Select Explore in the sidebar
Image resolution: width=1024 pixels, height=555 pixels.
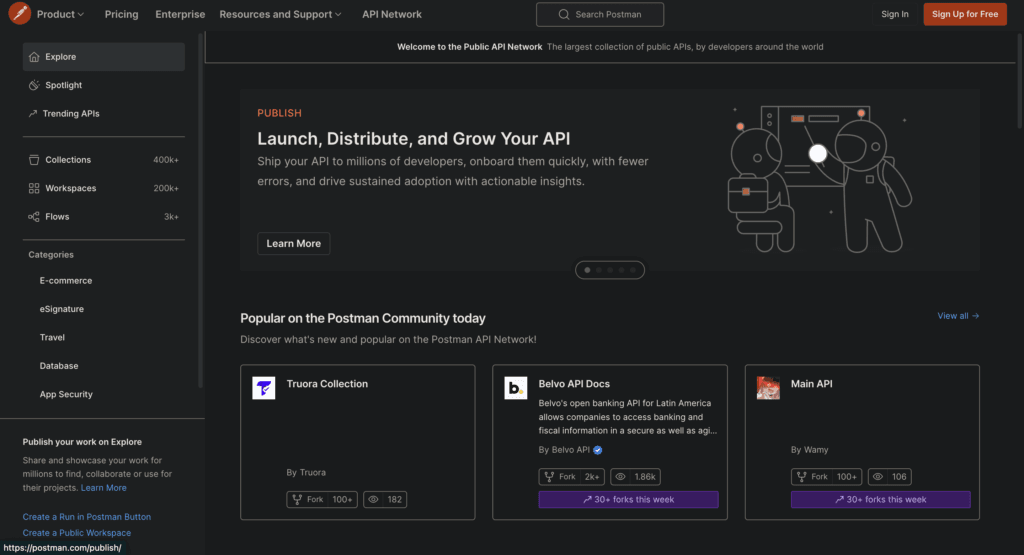(x=104, y=57)
